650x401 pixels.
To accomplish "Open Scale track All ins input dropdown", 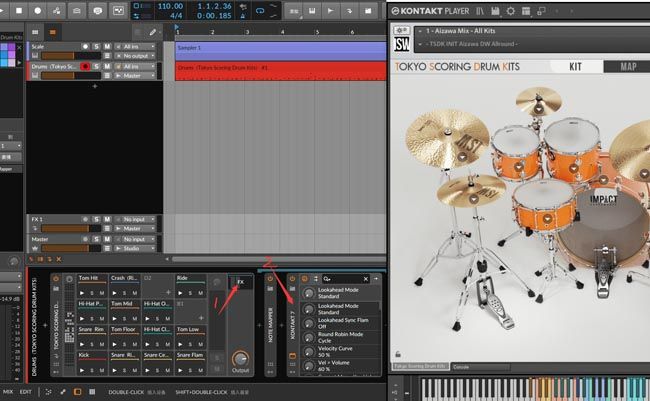I will point(135,46).
